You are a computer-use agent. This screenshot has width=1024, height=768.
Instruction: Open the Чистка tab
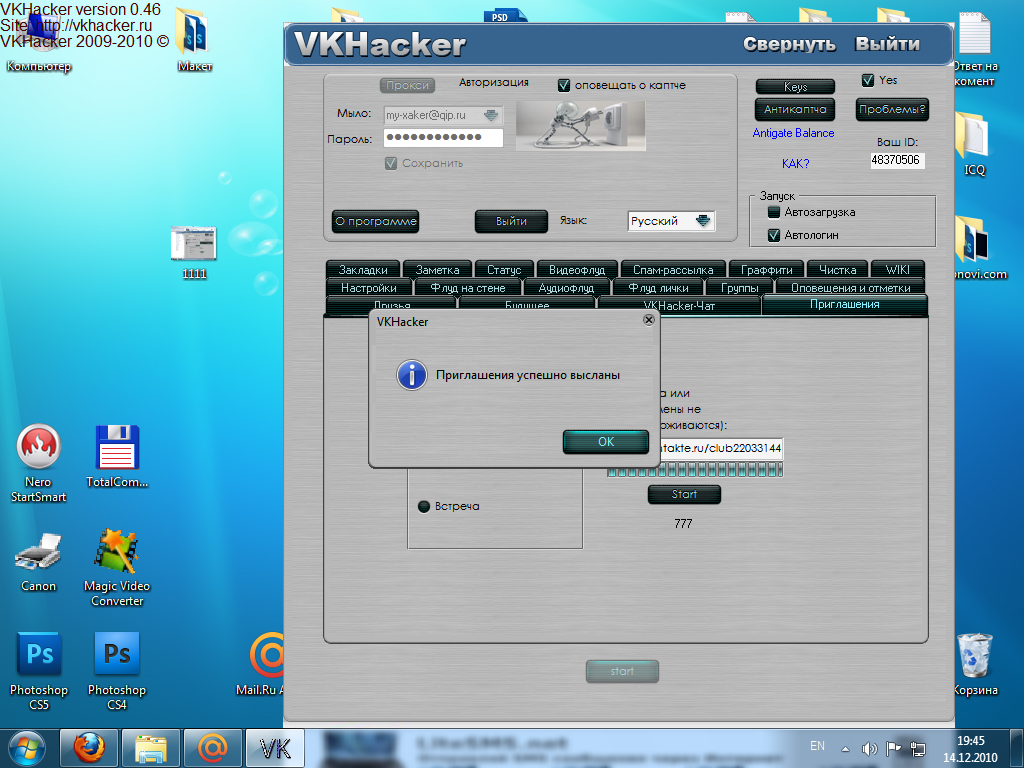pyautogui.click(x=837, y=270)
